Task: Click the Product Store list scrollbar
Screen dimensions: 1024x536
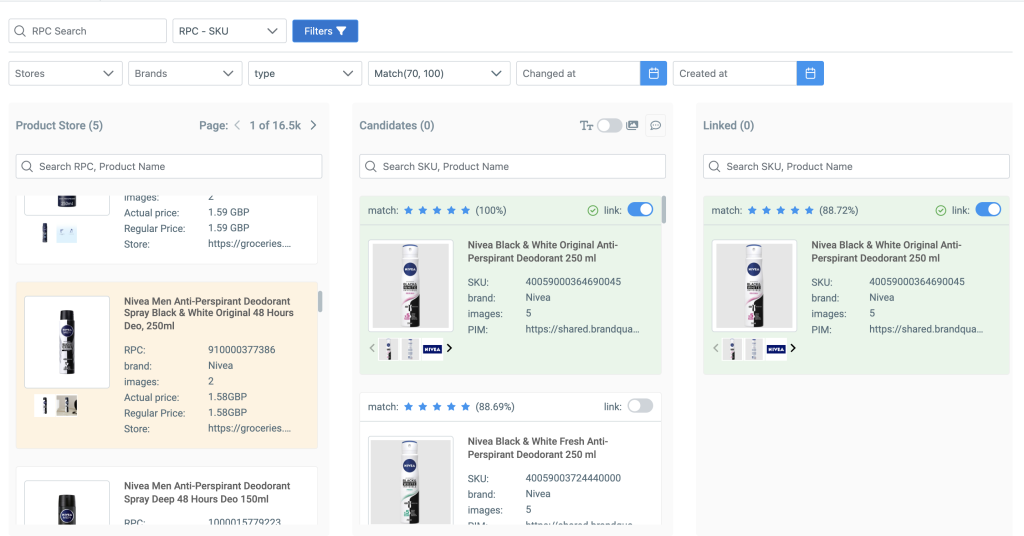Action: [320, 302]
